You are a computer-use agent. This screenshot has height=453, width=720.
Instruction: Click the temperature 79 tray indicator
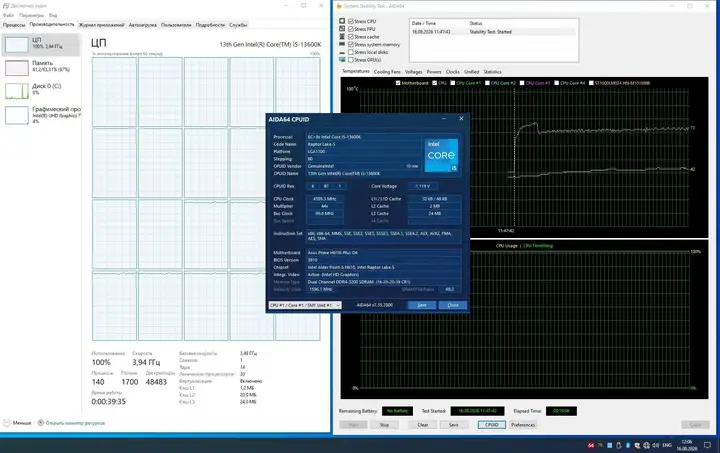[600, 445]
